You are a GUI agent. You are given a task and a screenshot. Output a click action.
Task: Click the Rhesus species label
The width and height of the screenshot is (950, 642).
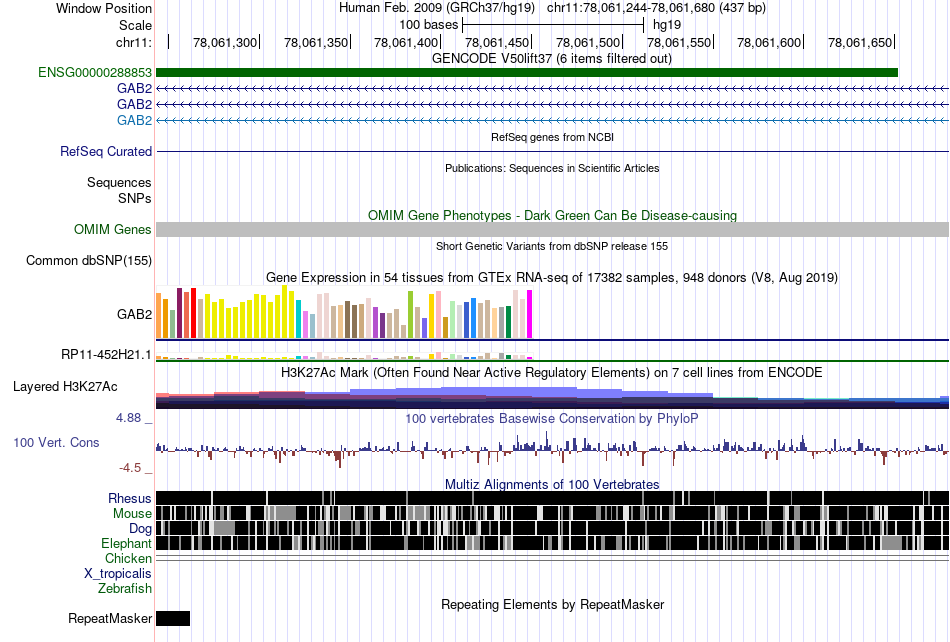130,498
